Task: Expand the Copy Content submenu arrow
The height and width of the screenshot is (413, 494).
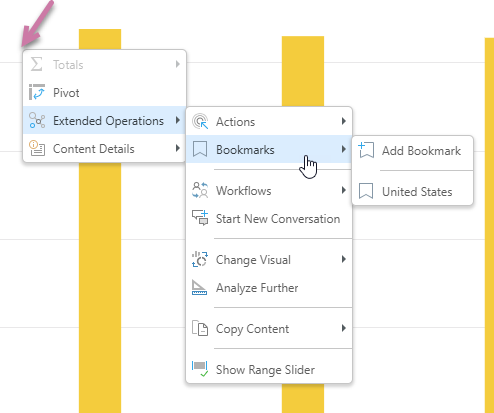Action: tap(344, 328)
